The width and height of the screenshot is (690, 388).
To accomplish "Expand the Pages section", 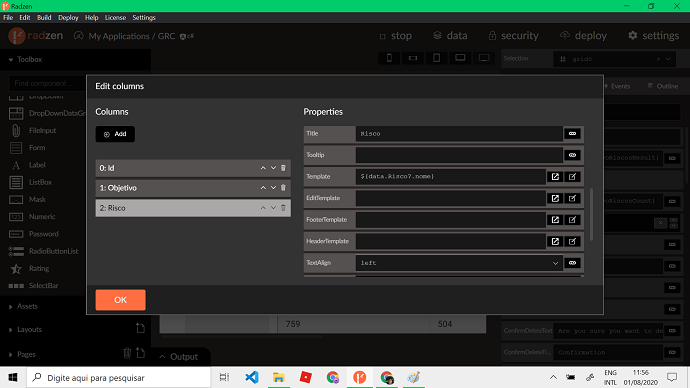I will click(x=11, y=355).
